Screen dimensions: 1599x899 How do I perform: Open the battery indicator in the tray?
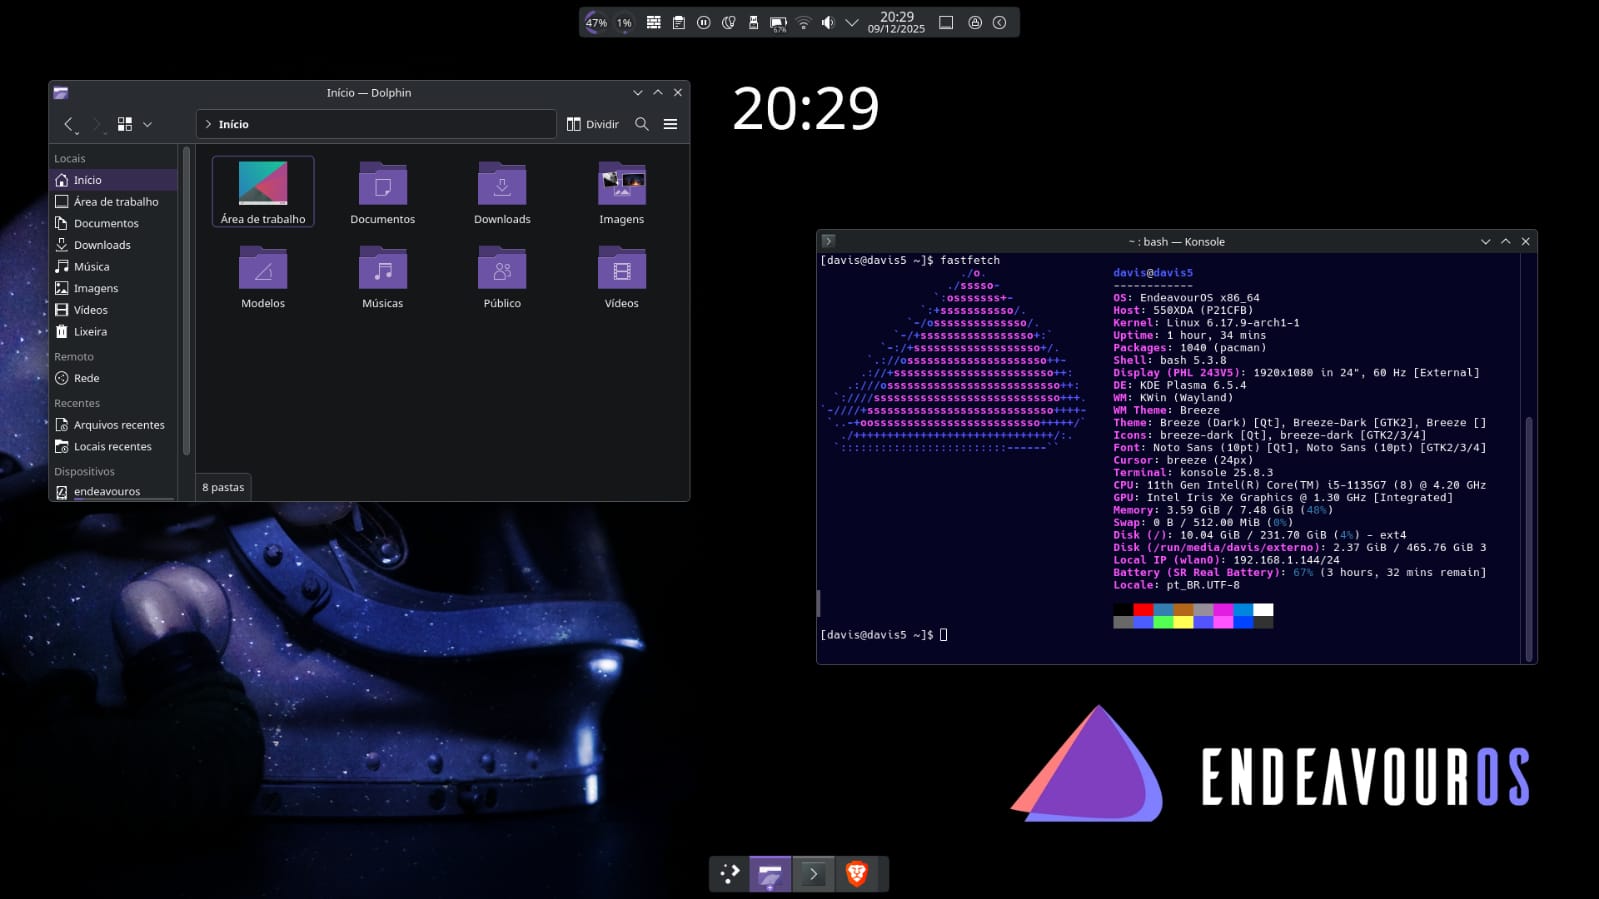pos(778,22)
